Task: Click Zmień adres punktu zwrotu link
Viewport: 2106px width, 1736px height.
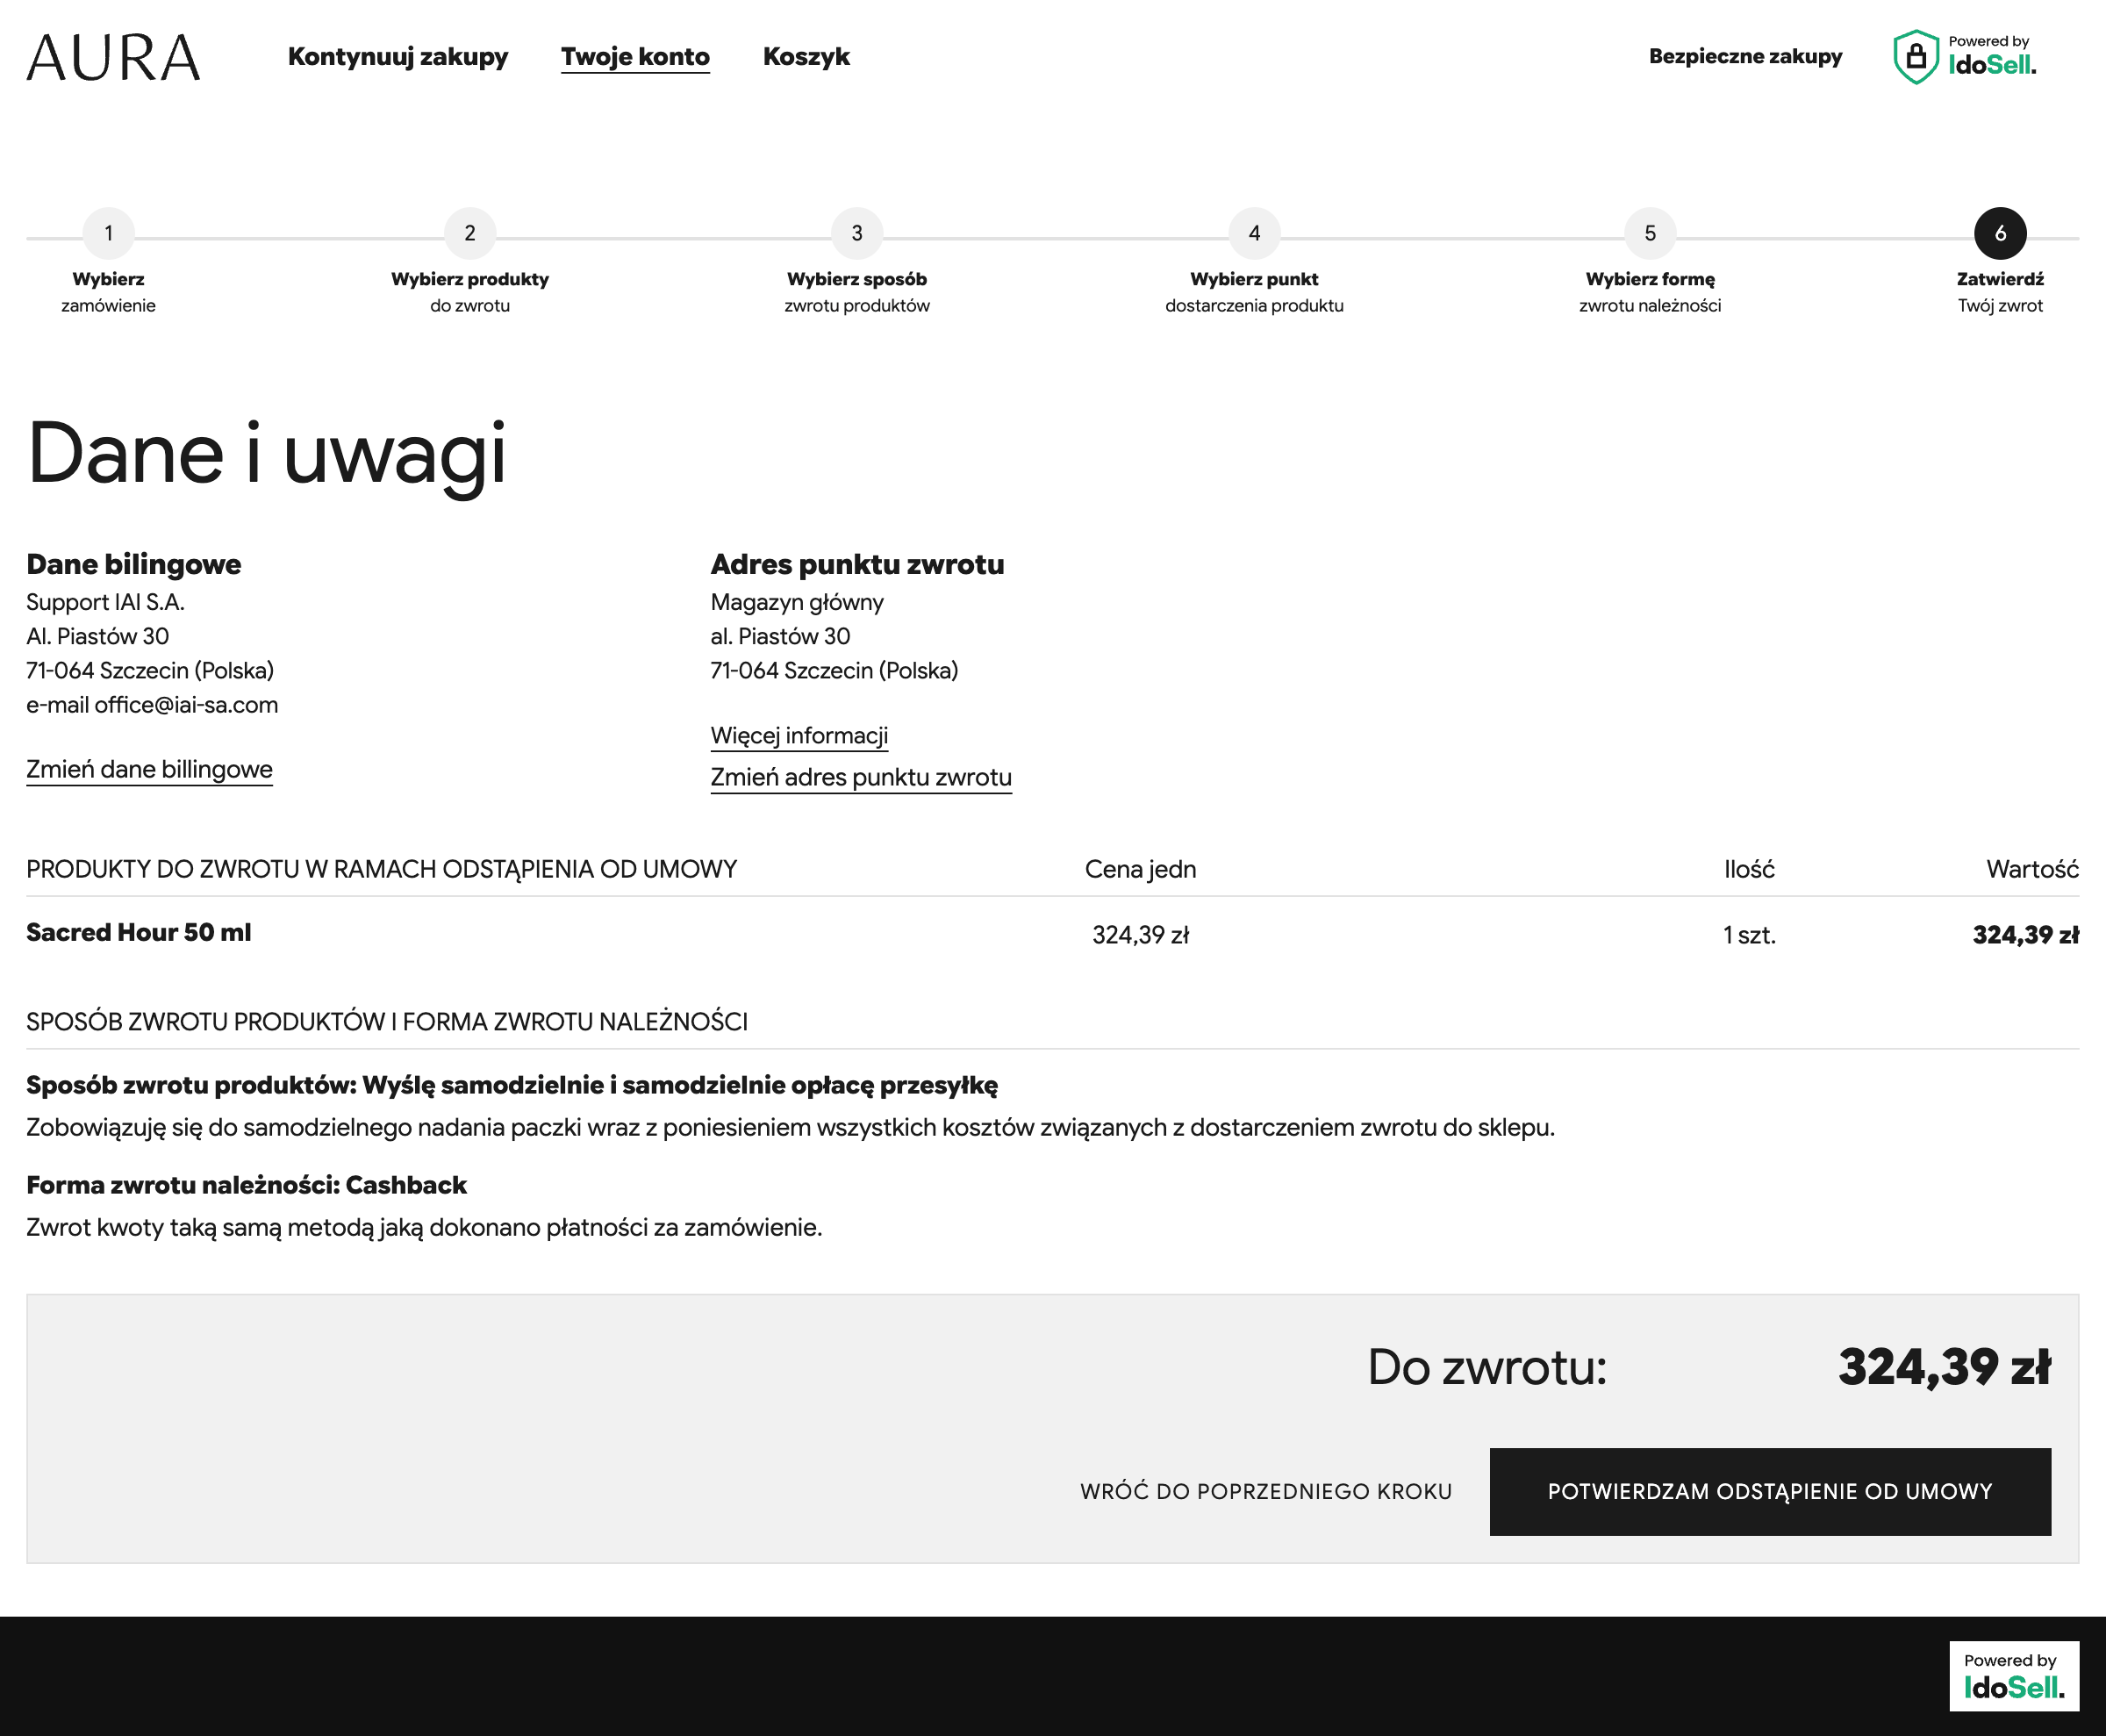Action: (x=861, y=778)
